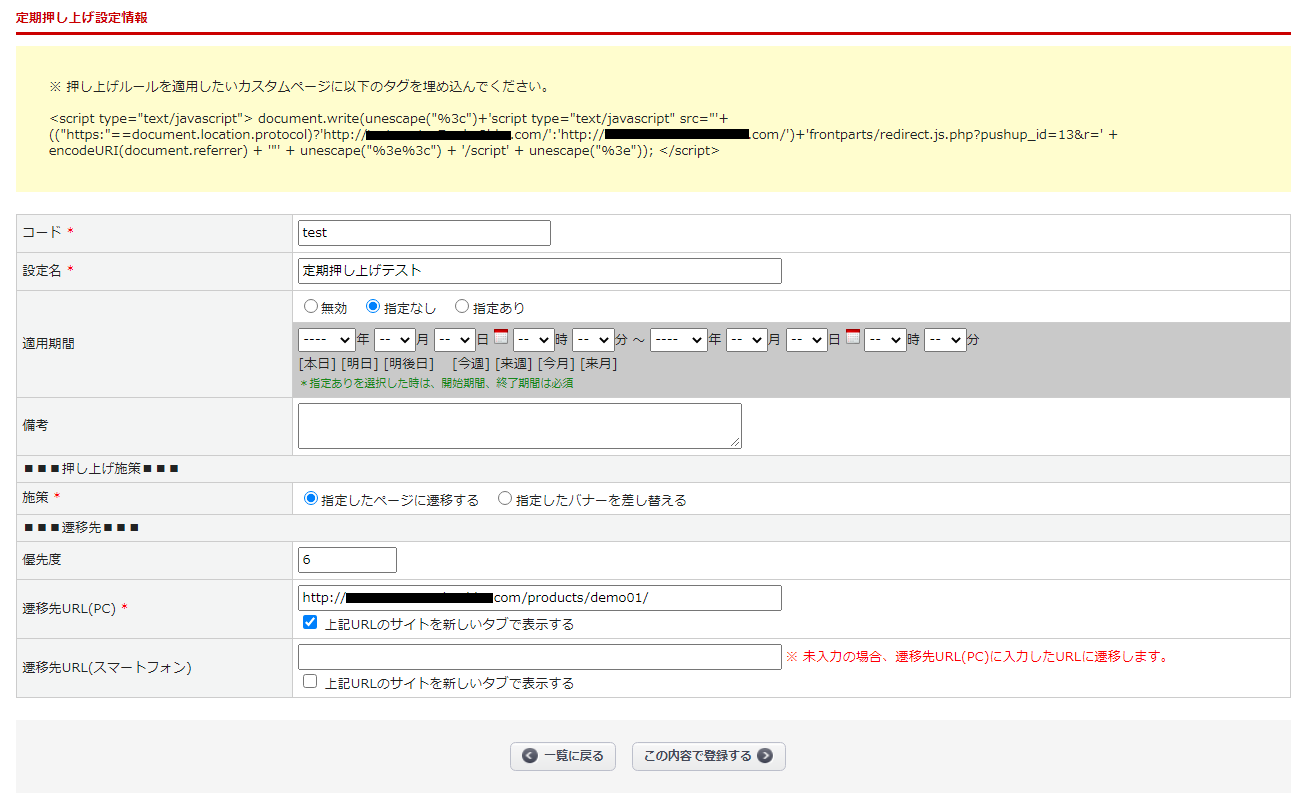Enable new tab checkbox under smartphone URL

(x=310, y=682)
